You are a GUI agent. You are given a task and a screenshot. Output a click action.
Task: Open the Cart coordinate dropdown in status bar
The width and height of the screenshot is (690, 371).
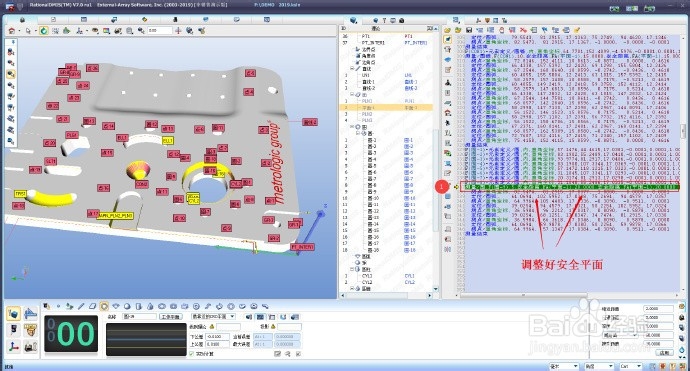click(x=630, y=366)
